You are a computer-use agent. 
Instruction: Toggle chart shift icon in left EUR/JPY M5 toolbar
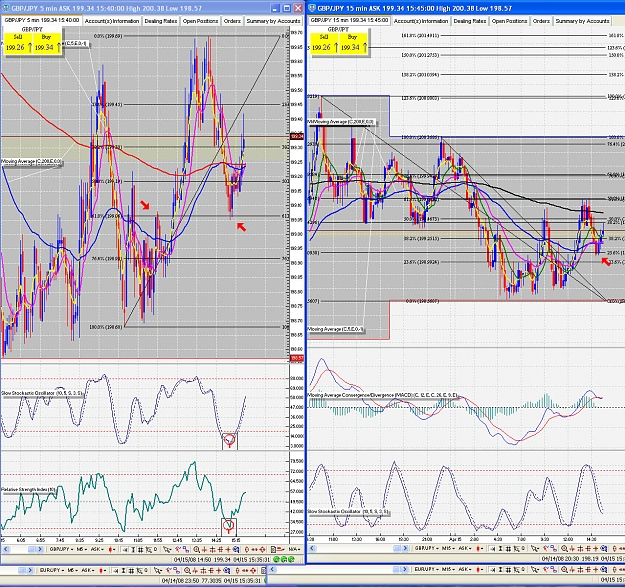115,571
